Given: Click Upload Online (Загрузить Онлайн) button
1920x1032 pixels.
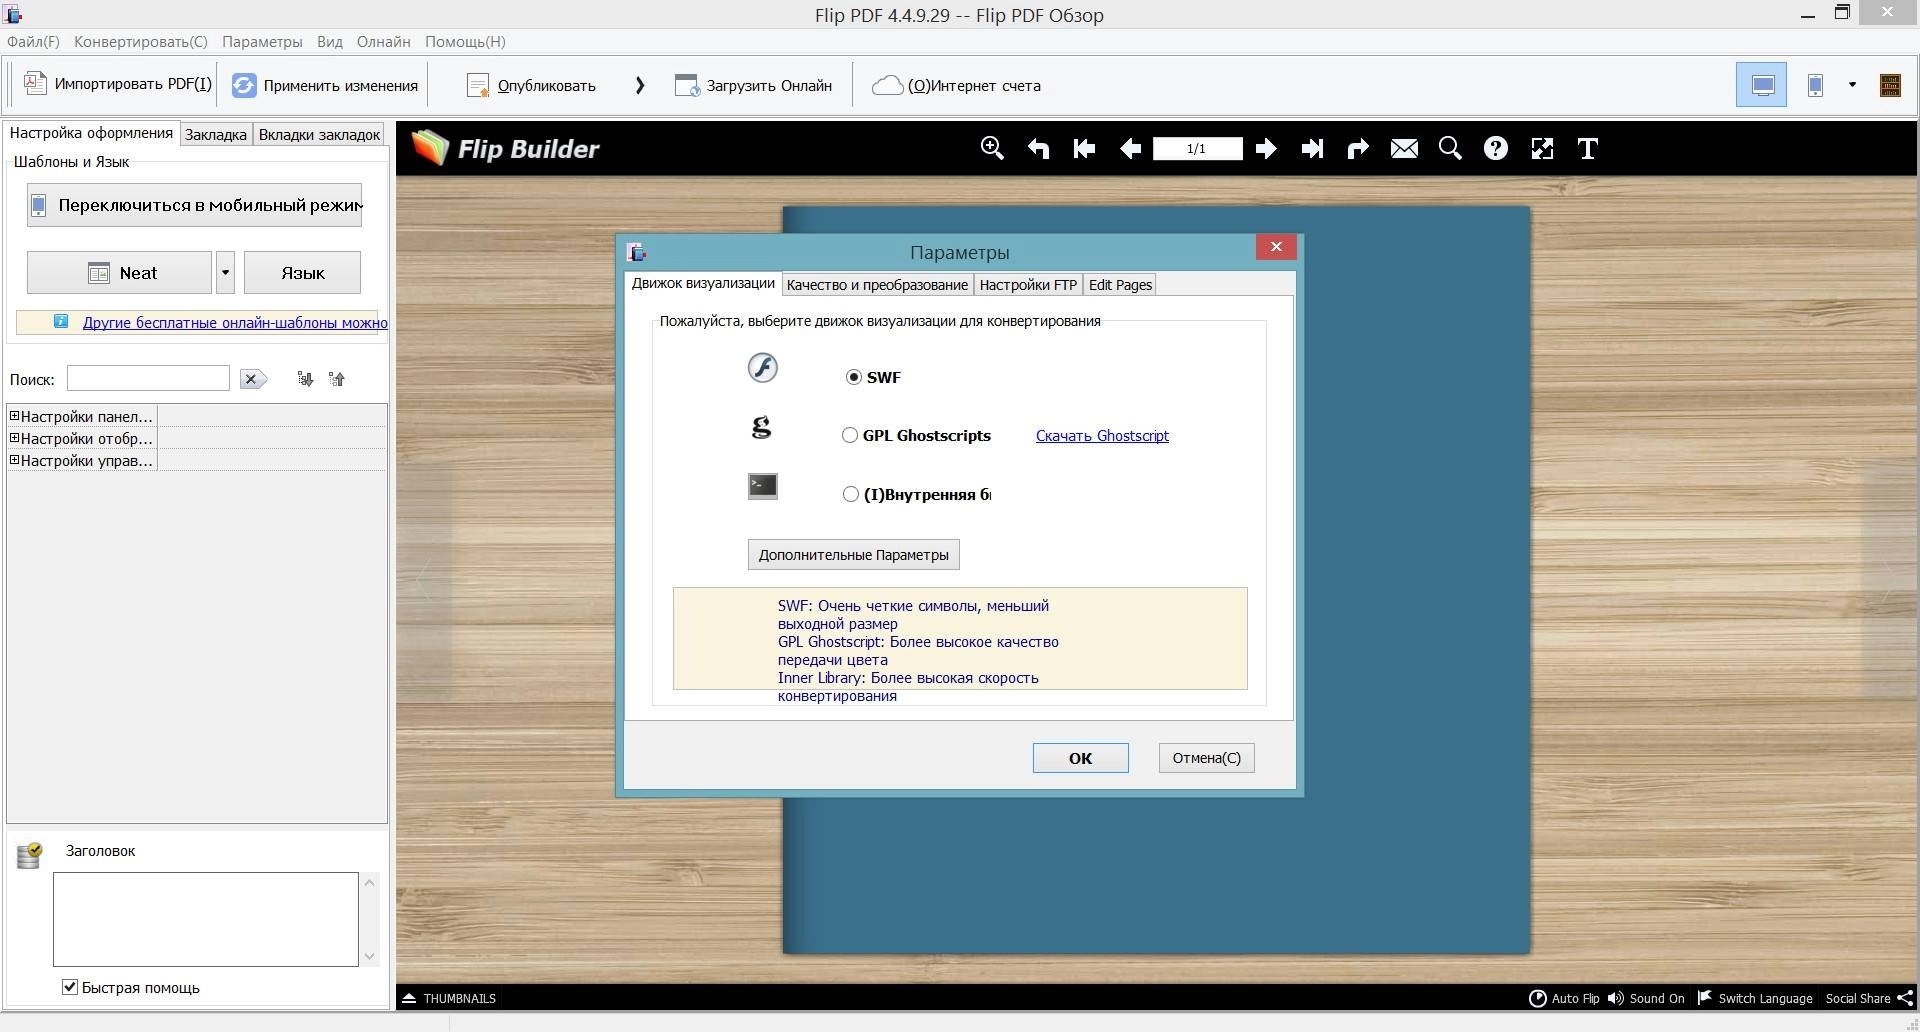Looking at the screenshot, I should [754, 85].
